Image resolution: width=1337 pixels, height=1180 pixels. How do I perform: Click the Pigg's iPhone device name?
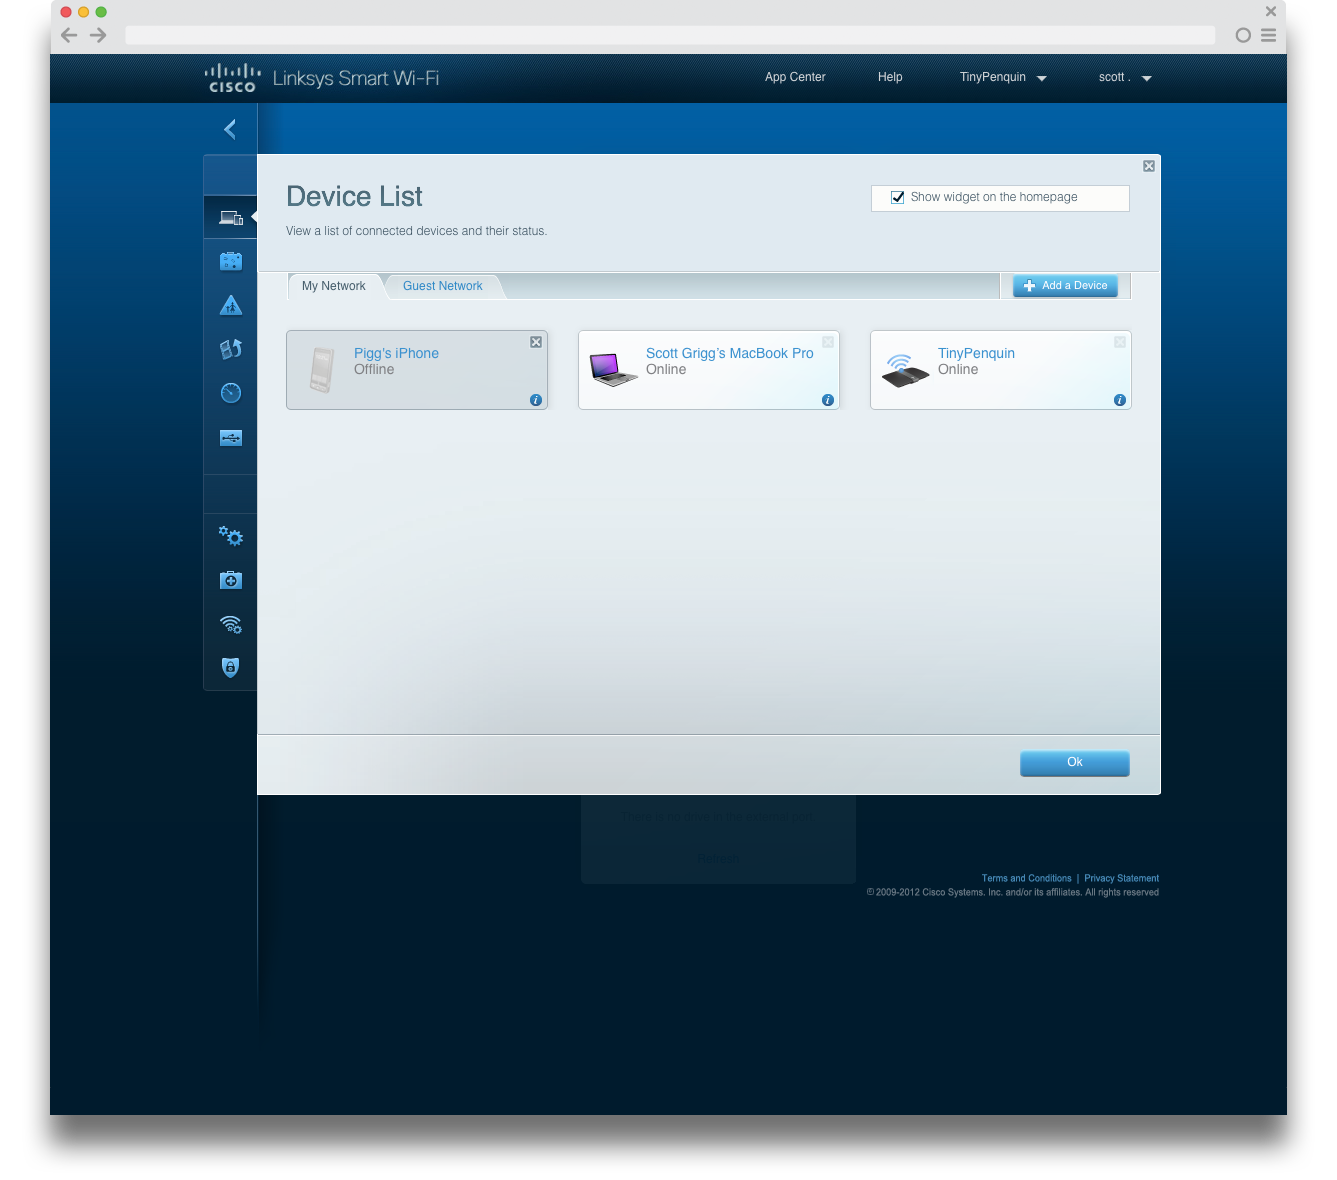pos(396,353)
